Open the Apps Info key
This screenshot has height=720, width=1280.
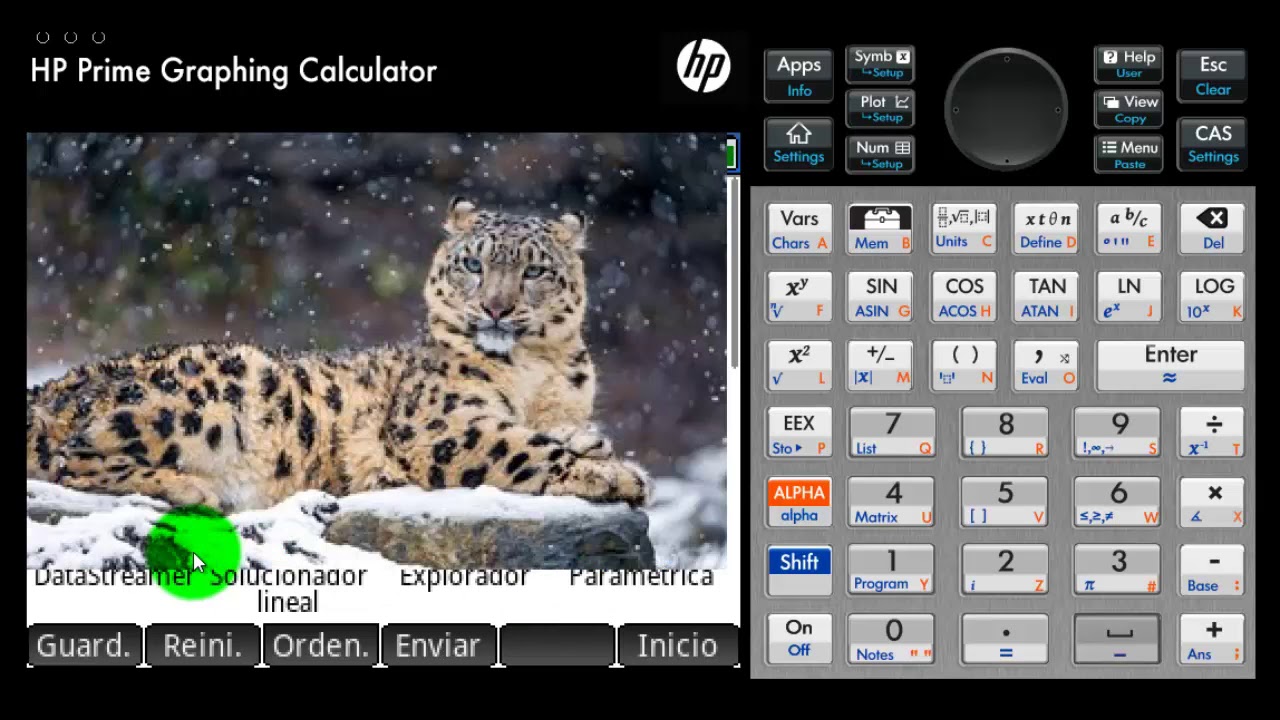[799, 76]
